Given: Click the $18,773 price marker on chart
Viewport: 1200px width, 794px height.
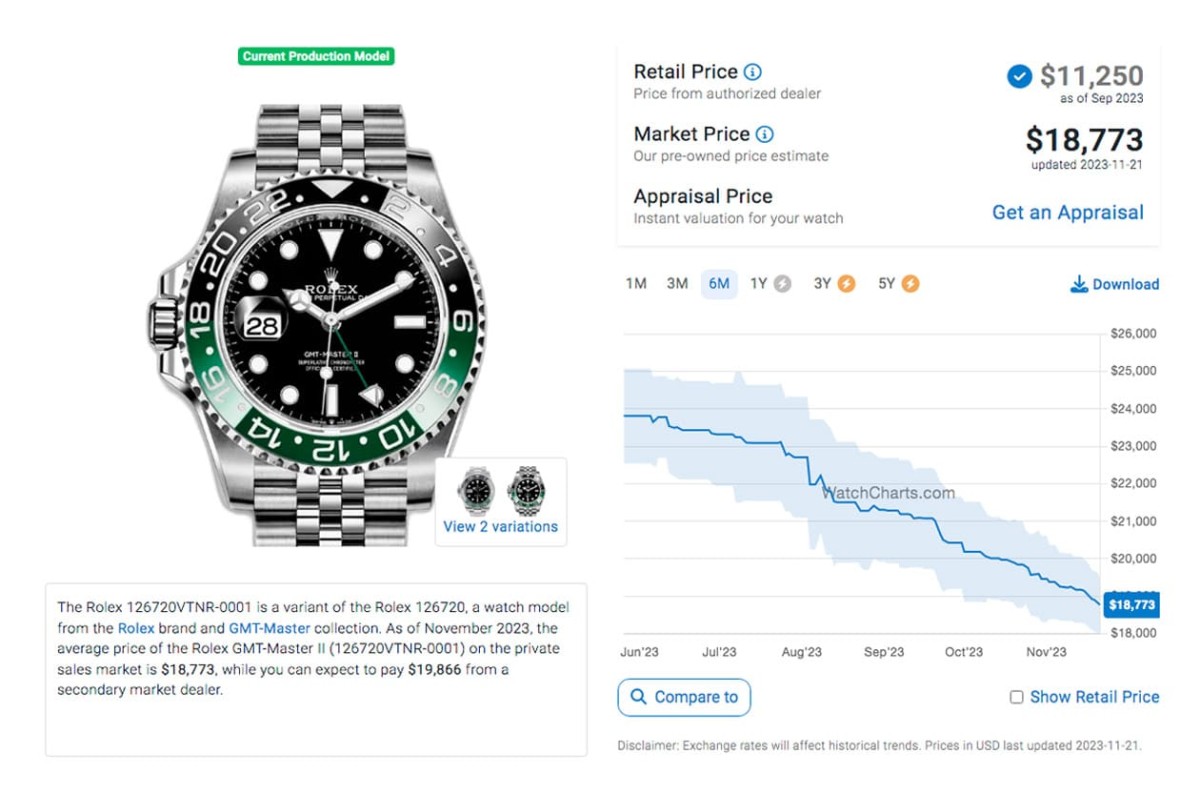Looking at the screenshot, I should pos(1132,604).
